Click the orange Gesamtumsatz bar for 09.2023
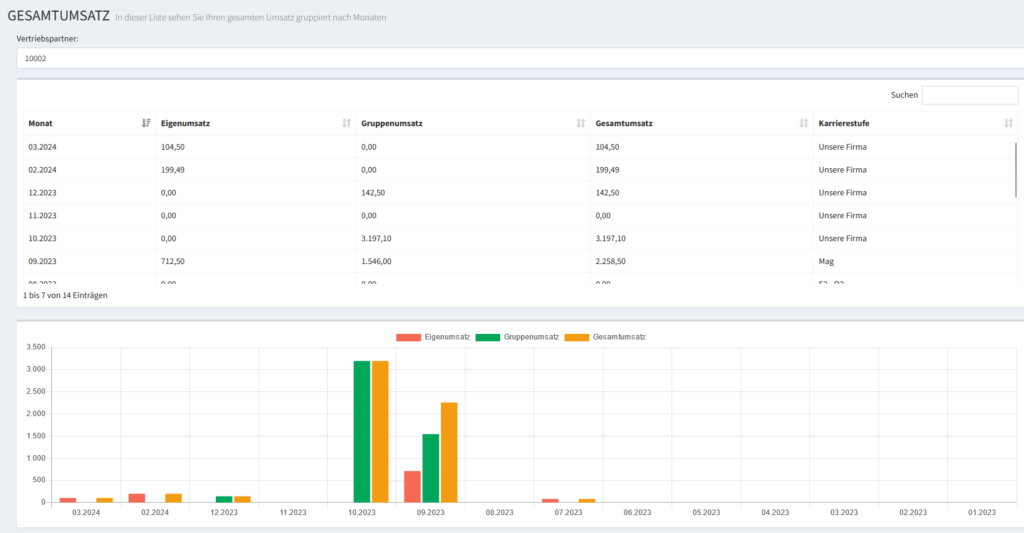This screenshot has height=533, width=1024. click(x=449, y=452)
